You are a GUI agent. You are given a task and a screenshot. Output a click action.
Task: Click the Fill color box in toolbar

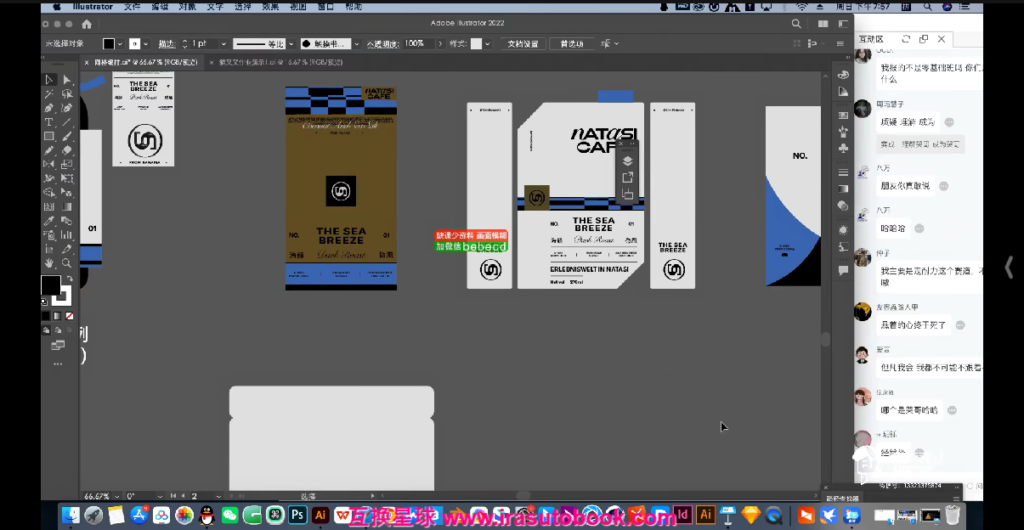point(51,285)
